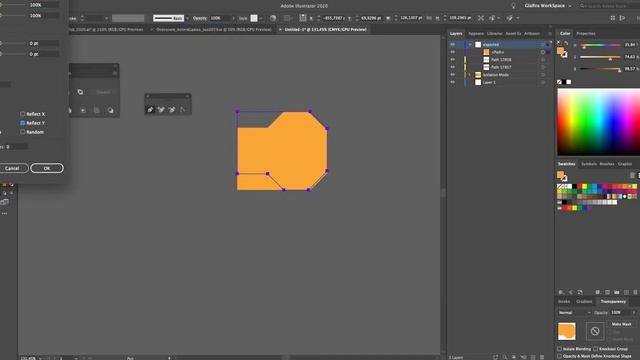This screenshot has width=640, height=360.
Task: Open the Brushes tab
Action: point(607,164)
